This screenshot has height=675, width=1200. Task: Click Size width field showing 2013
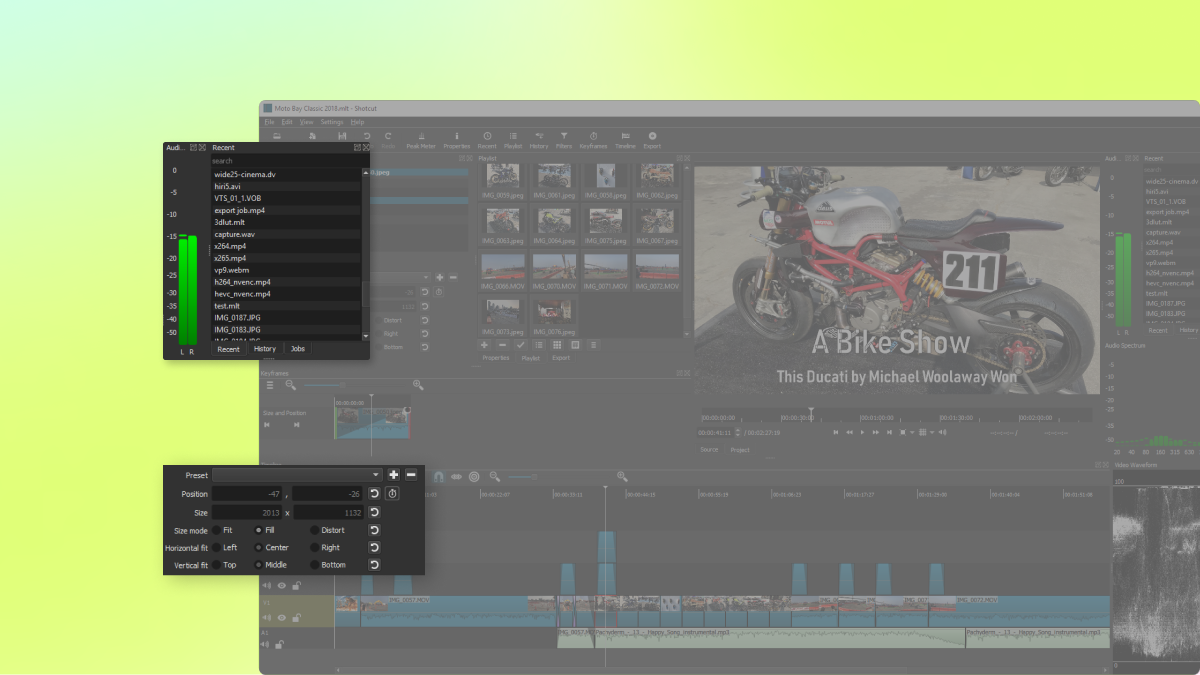[247, 512]
